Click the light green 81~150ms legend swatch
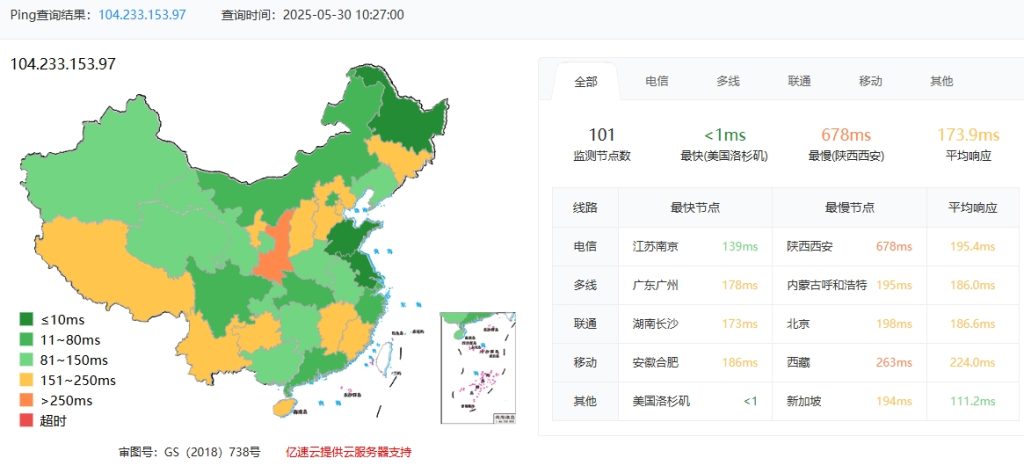1024x473 pixels. tap(27, 360)
